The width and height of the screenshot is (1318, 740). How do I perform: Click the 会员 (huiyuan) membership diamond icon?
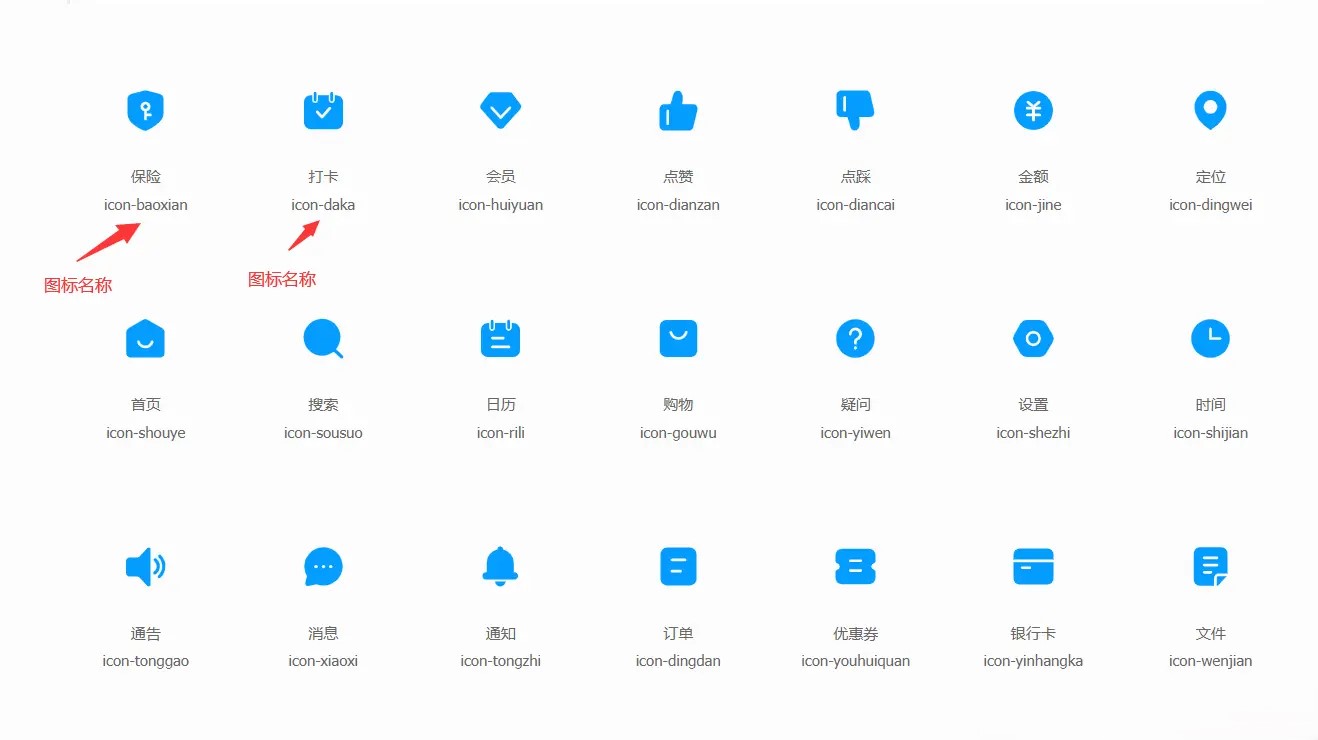click(500, 110)
